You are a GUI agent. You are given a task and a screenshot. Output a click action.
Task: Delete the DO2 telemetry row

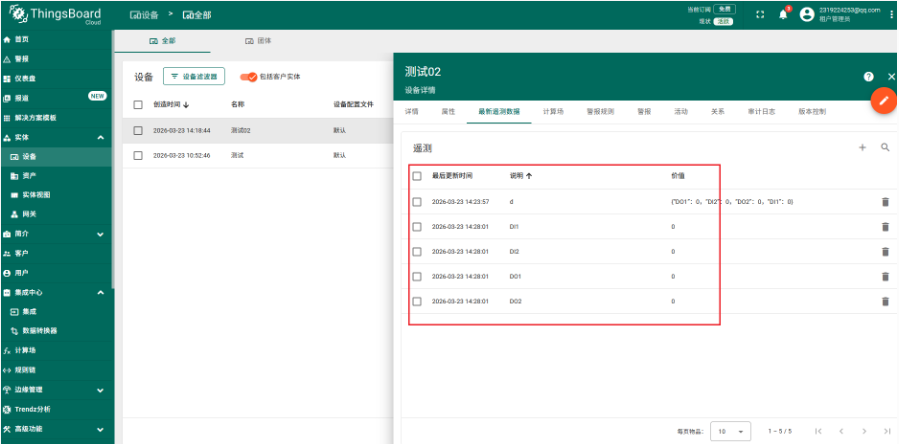(x=885, y=301)
